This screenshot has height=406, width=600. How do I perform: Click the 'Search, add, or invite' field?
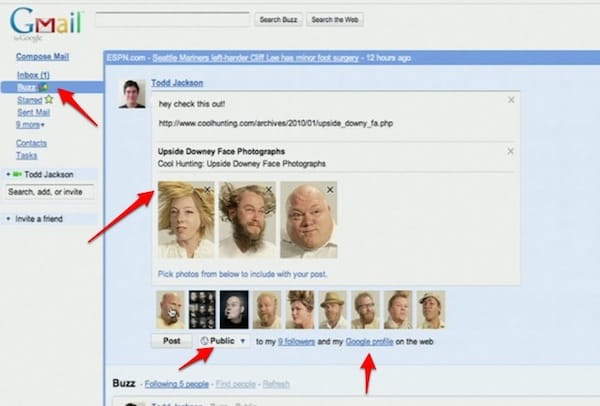pyautogui.click(x=49, y=191)
